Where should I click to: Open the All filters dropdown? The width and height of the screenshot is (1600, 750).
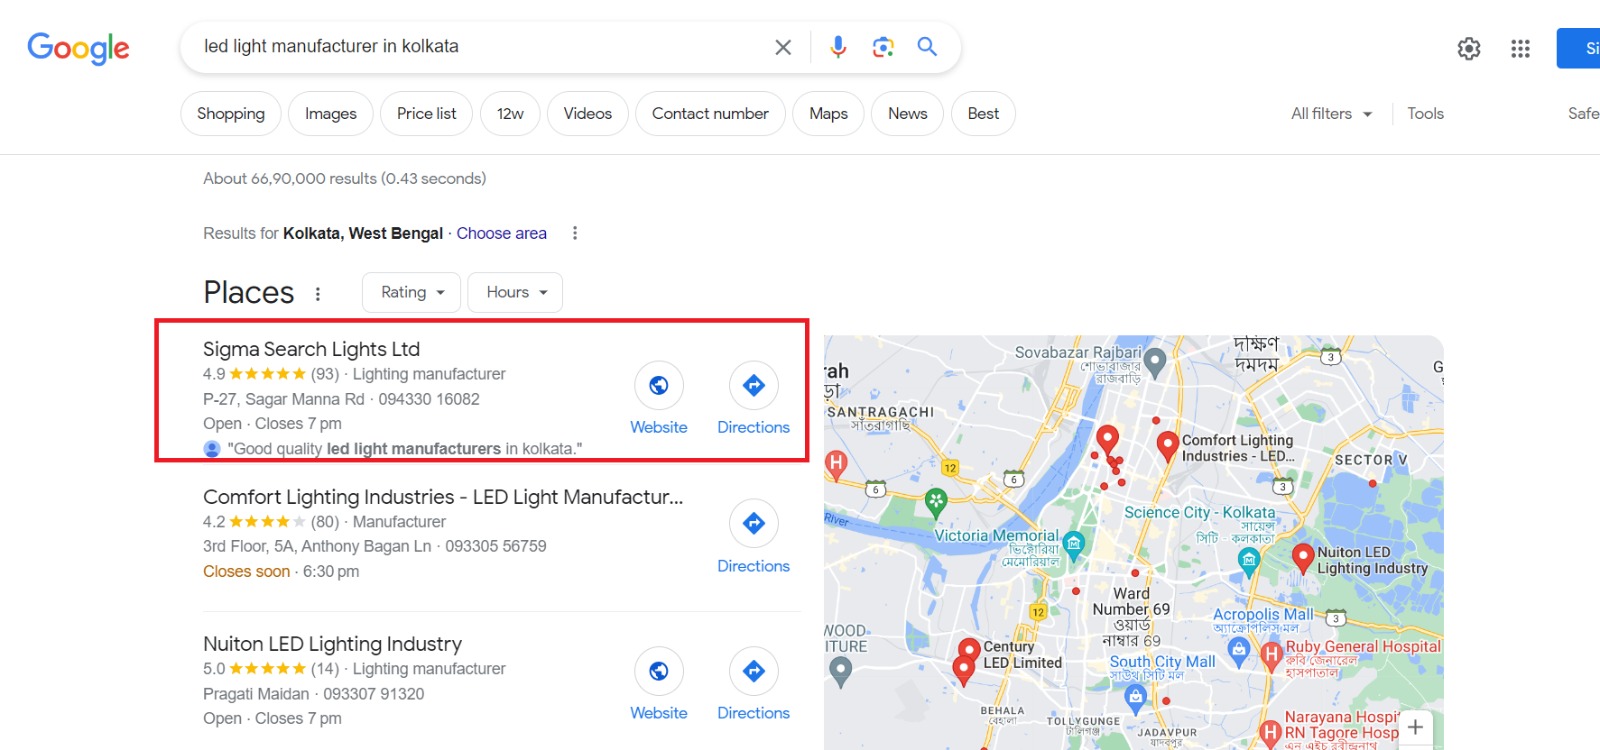tap(1331, 114)
